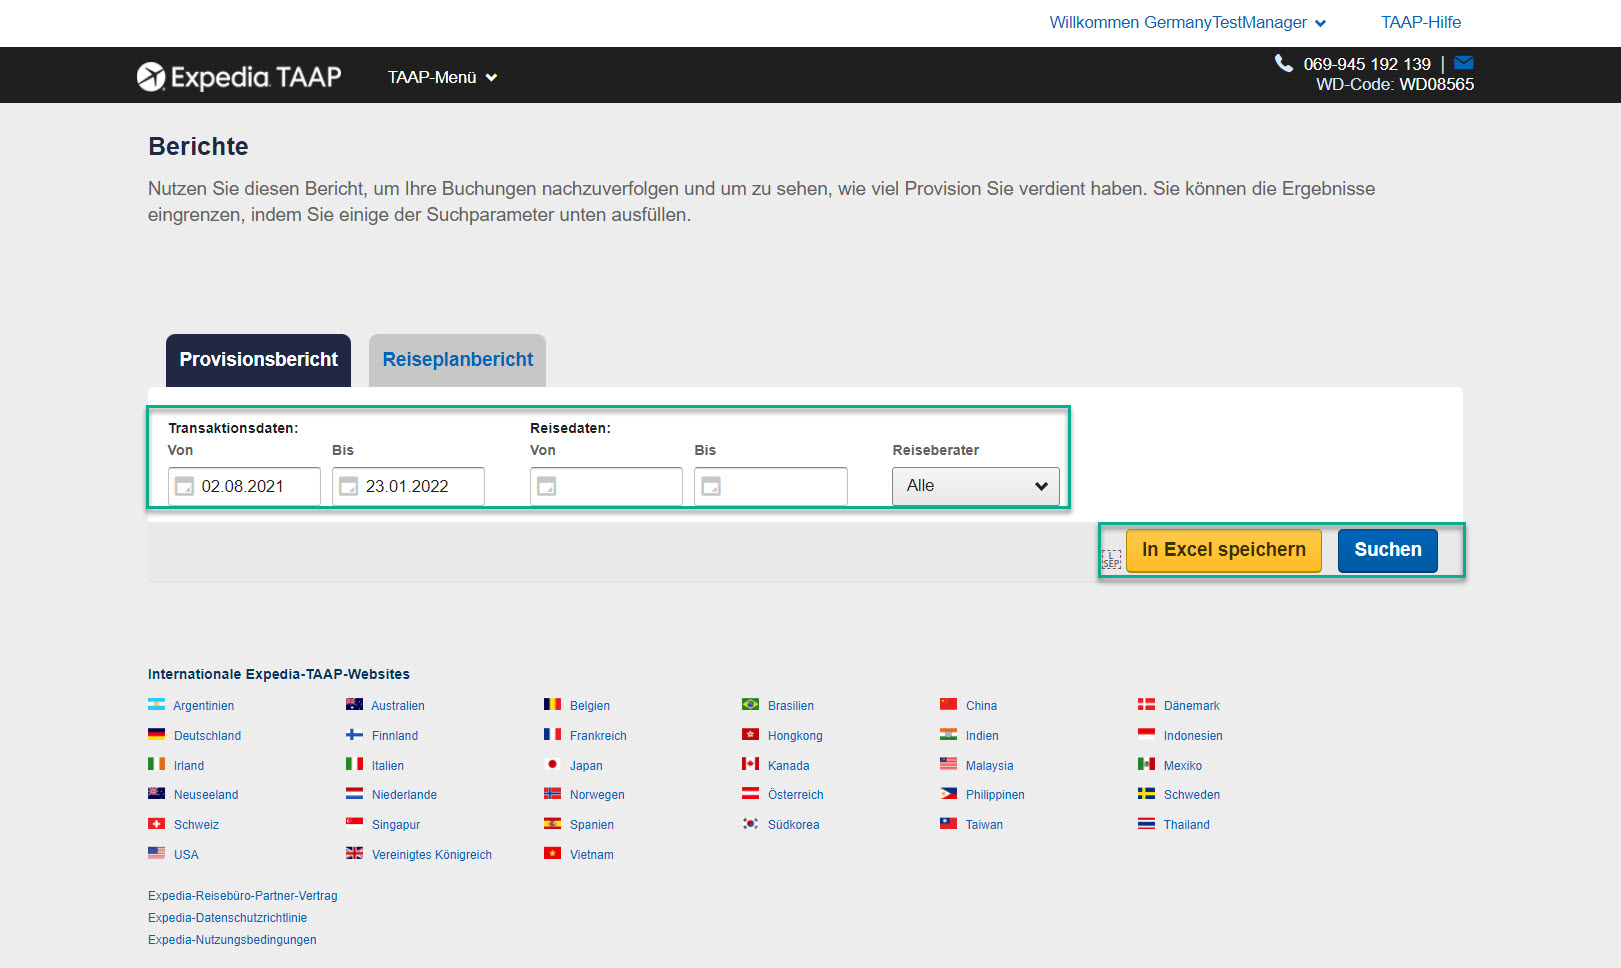Open calendar icon for Transaktionsdaten Von
Image resolution: width=1621 pixels, height=968 pixels.
[184, 486]
